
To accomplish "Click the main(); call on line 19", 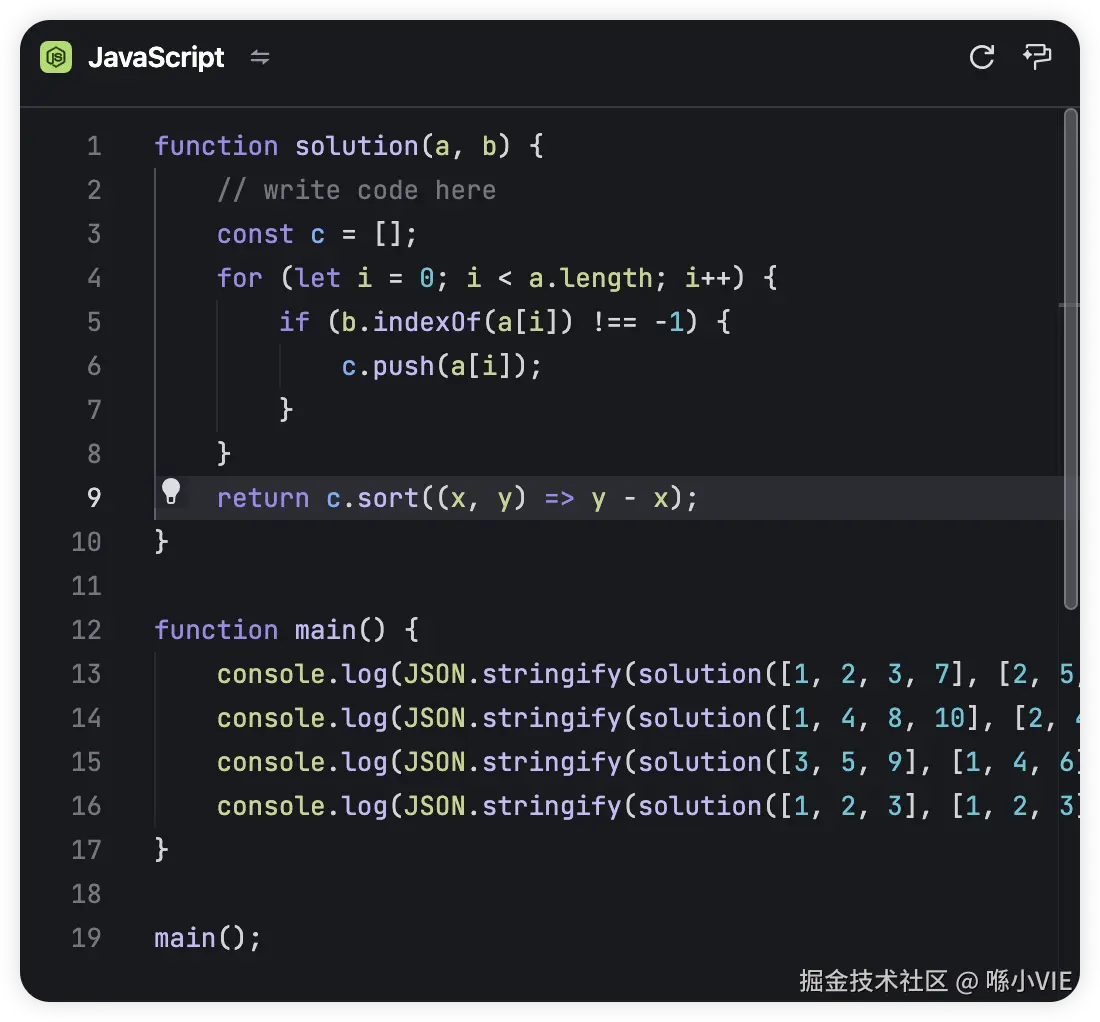I will point(207,938).
